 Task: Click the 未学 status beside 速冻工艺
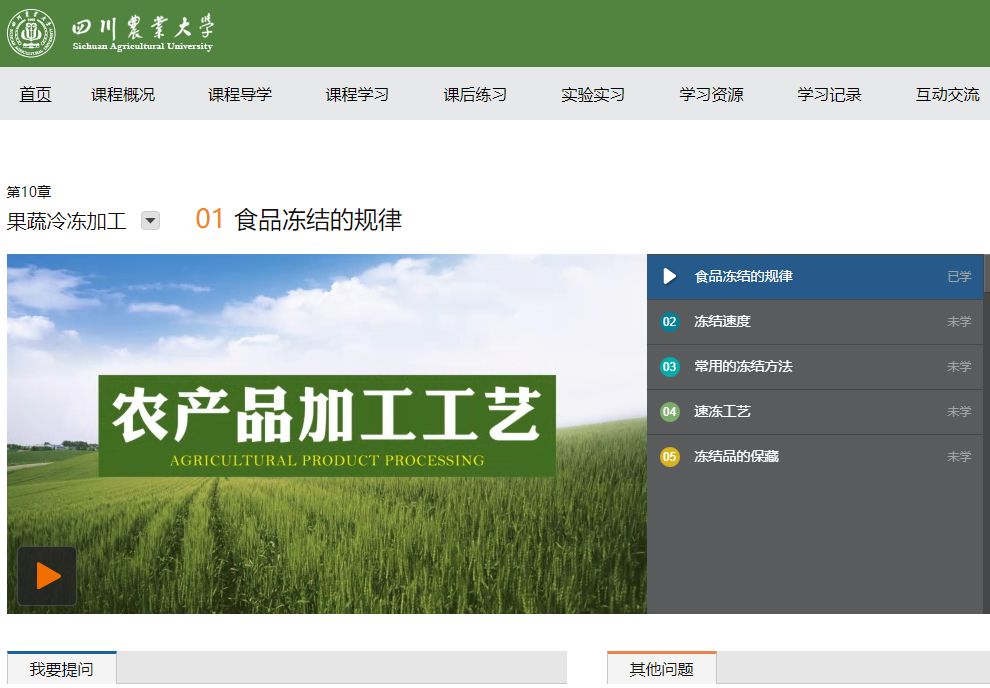tap(959, 412)
